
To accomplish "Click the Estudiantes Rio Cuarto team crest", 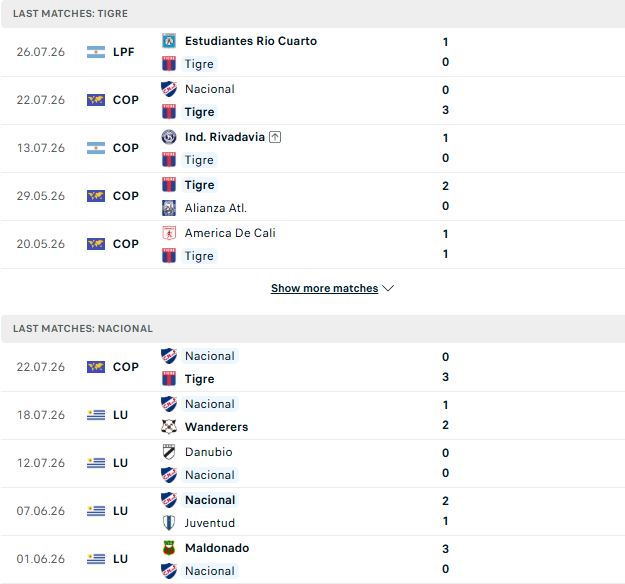I will [x=169, y=41].
